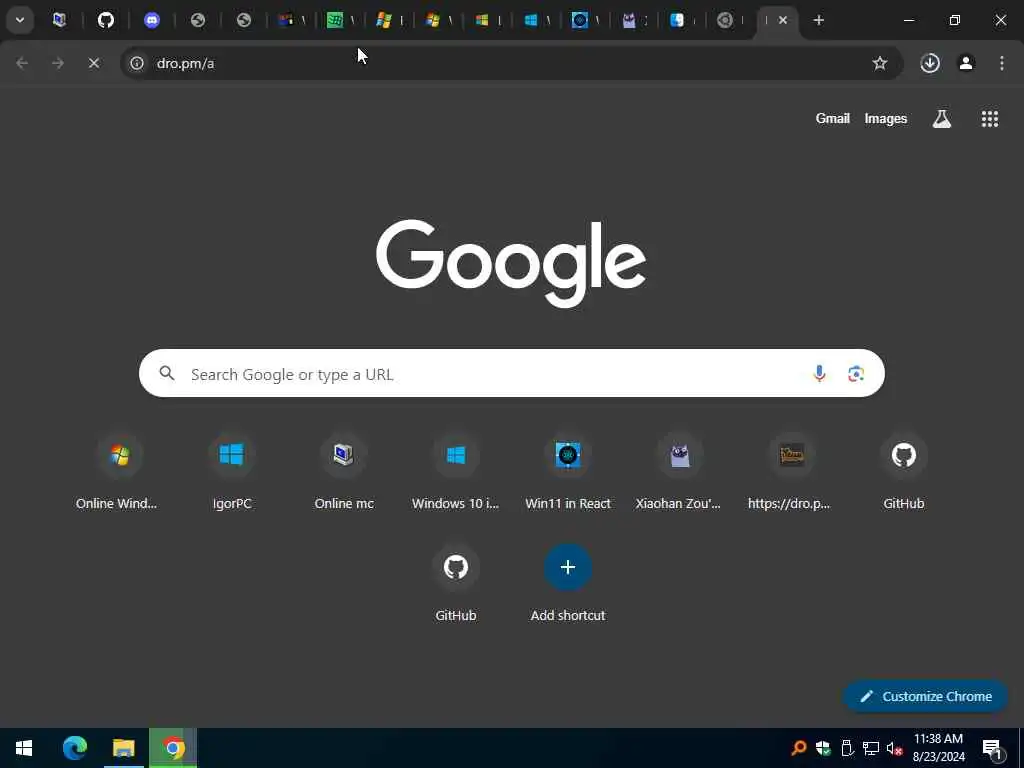Click the Google search box

[511, 374]
